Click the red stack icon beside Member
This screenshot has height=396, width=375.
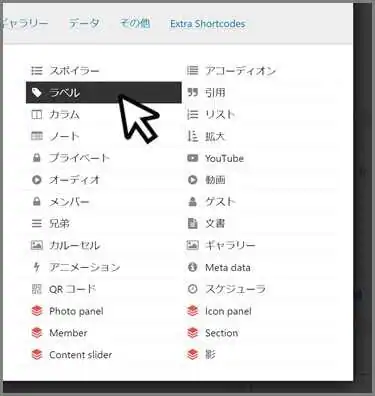click(37, 333)
